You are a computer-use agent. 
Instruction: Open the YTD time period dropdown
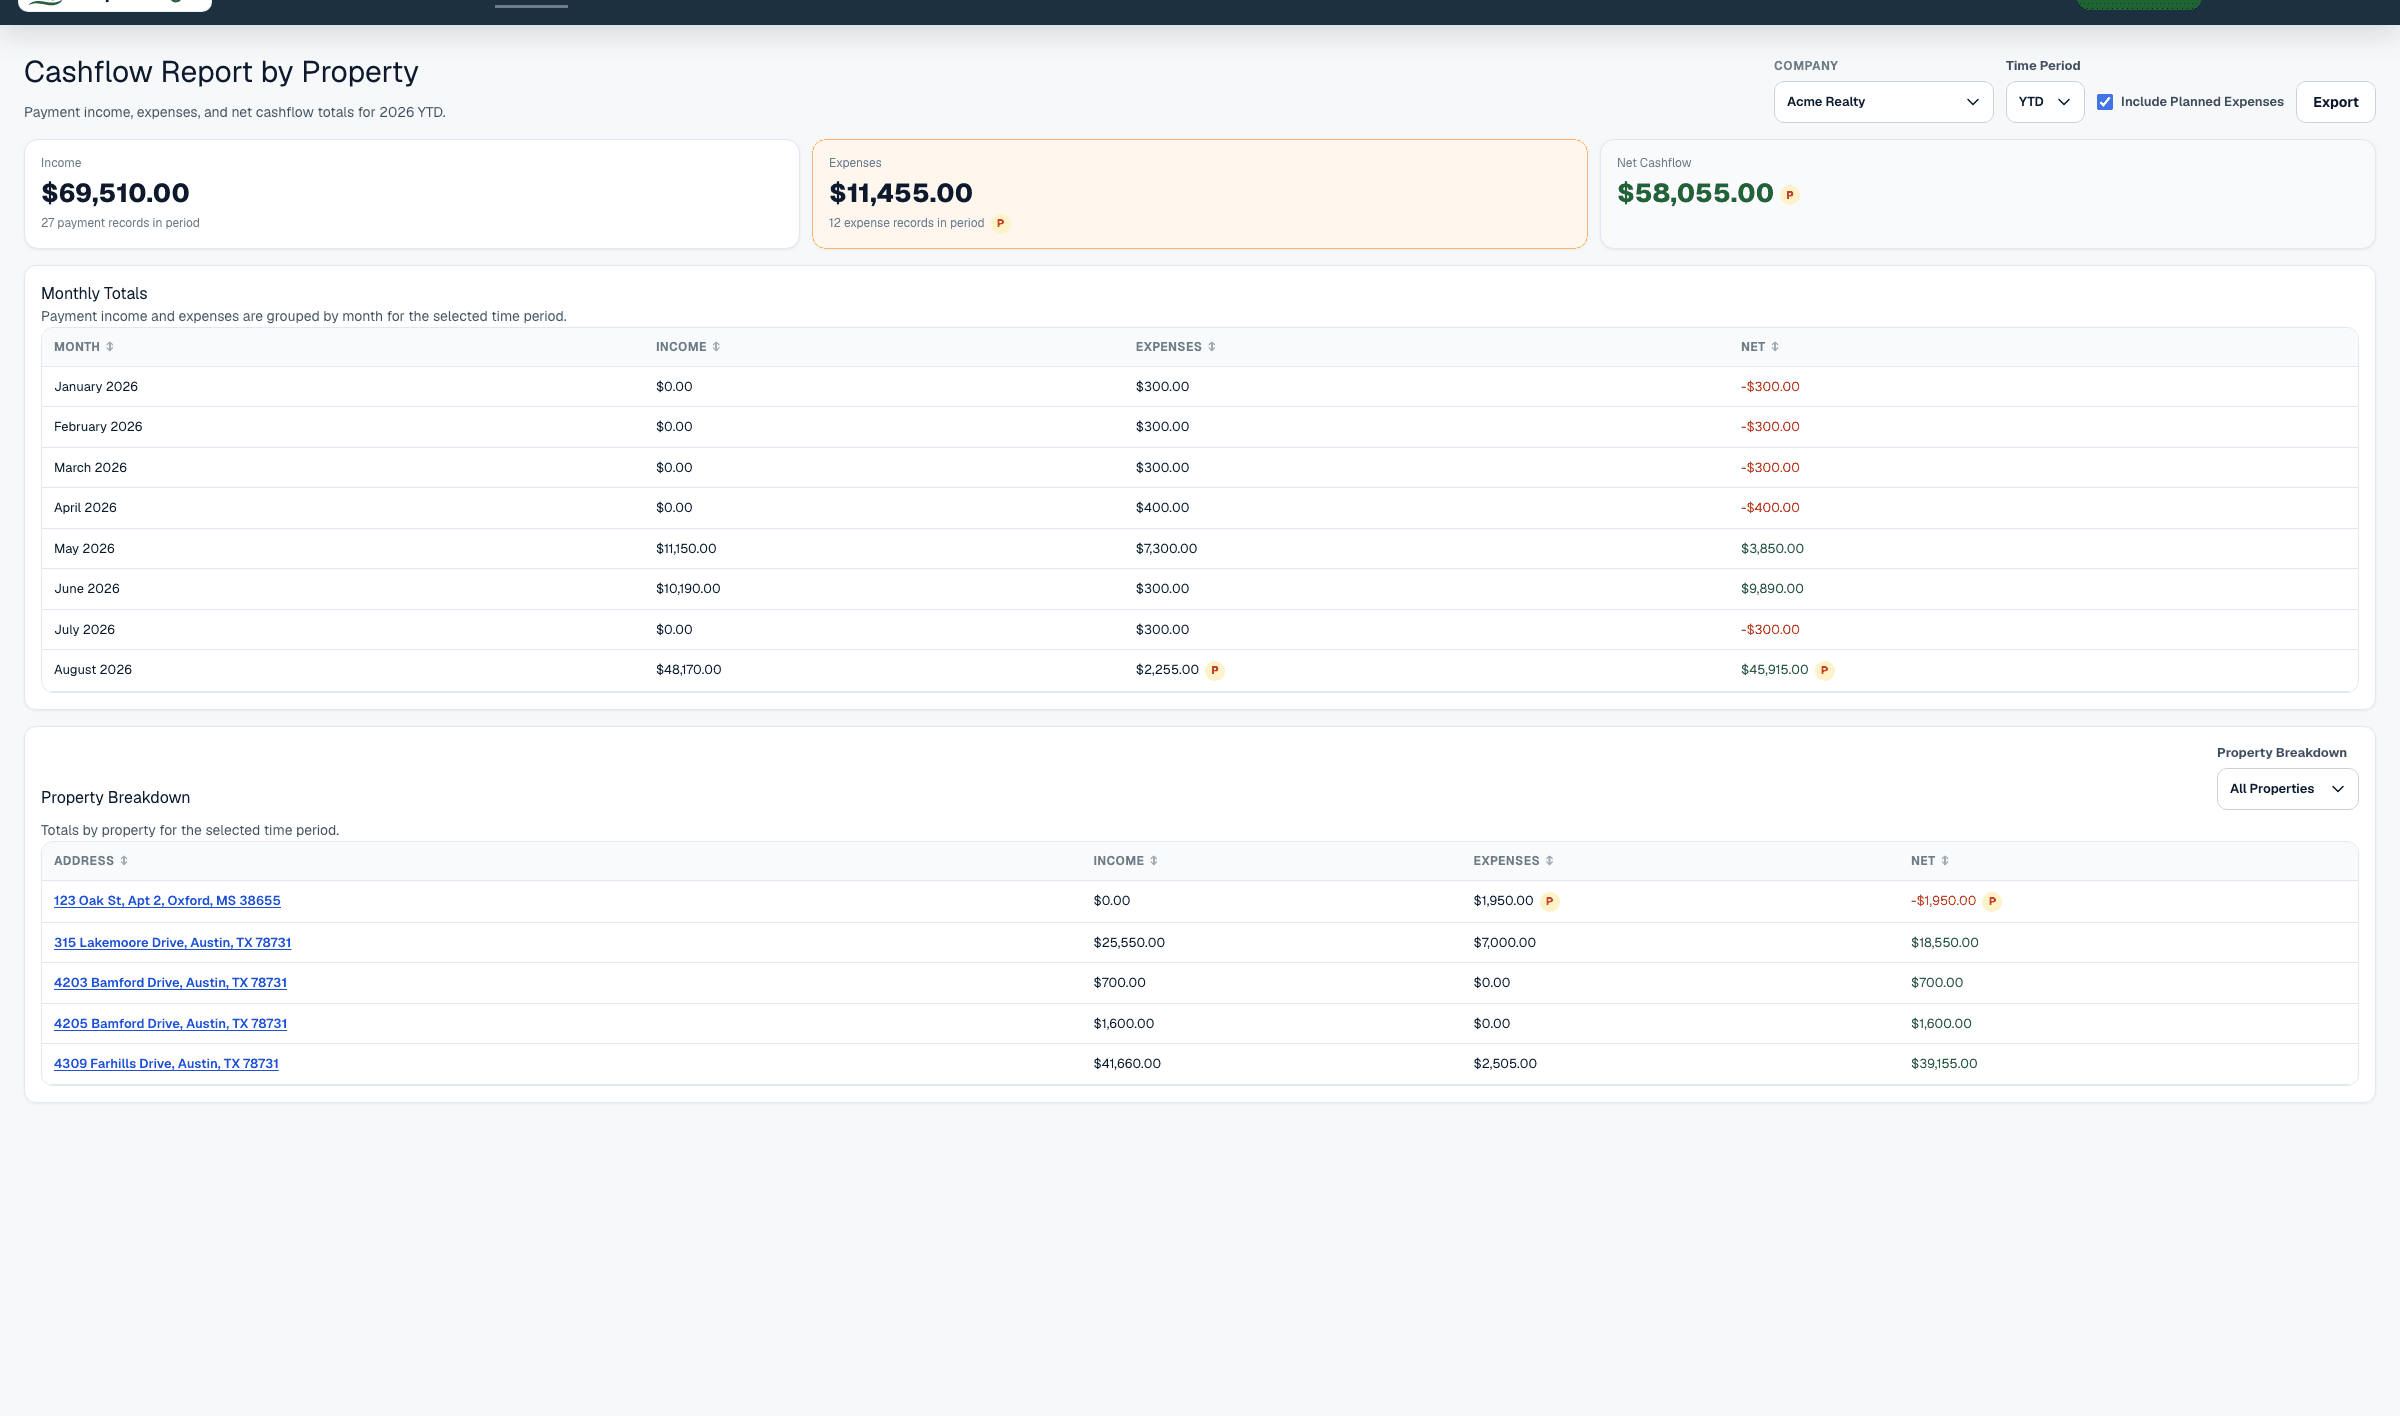click(x=2044, y=102)
